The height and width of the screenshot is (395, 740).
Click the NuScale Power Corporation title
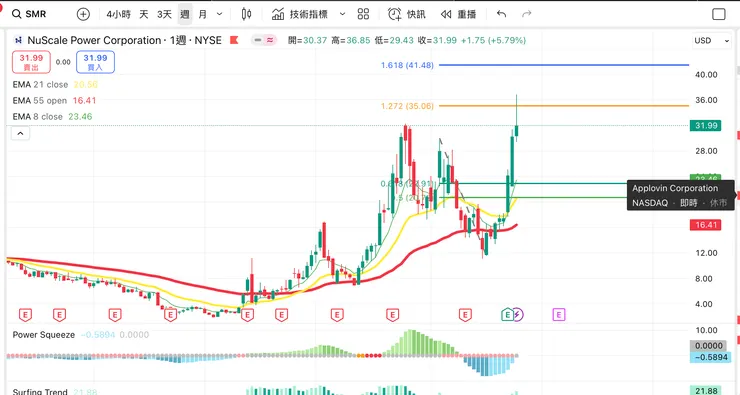click(94, 40)
